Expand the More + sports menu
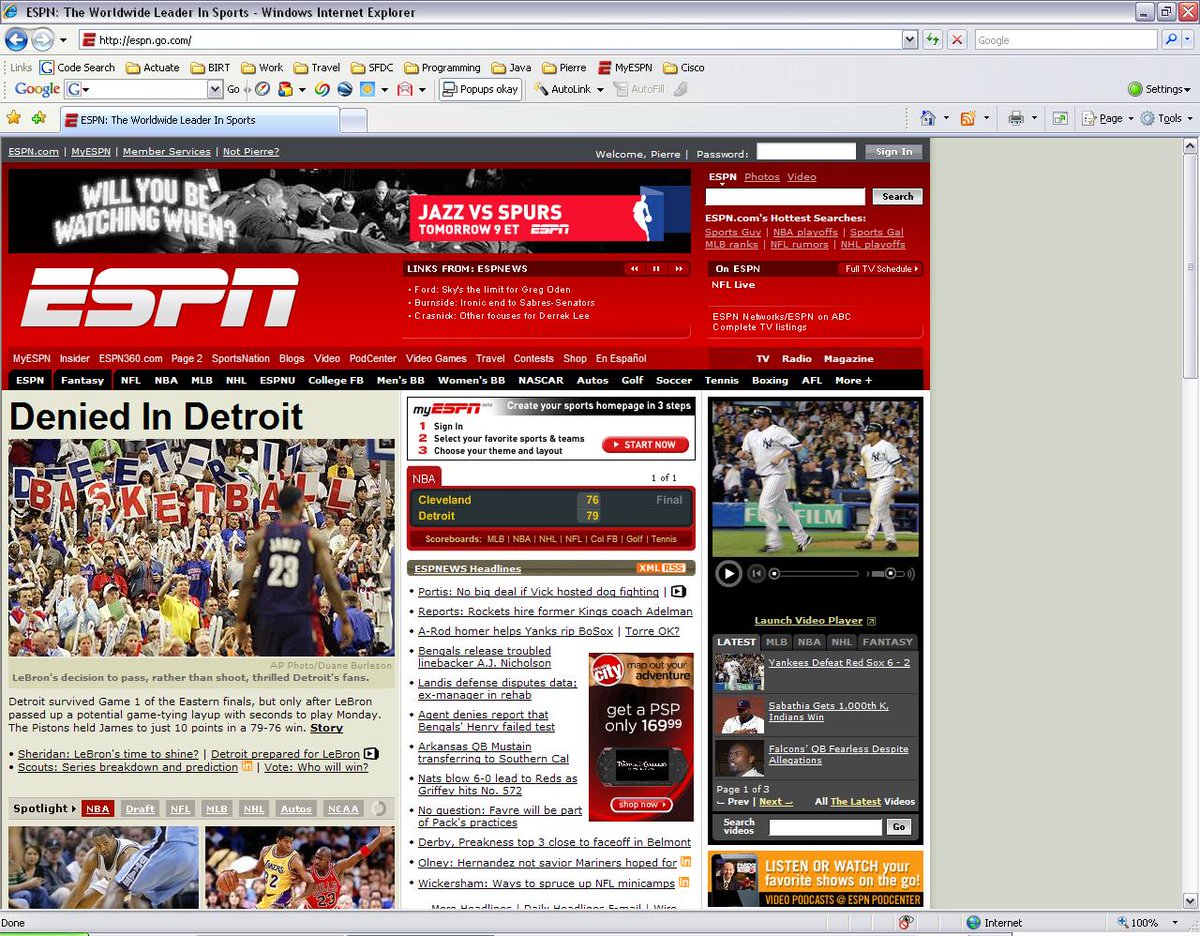 point(853,380)
